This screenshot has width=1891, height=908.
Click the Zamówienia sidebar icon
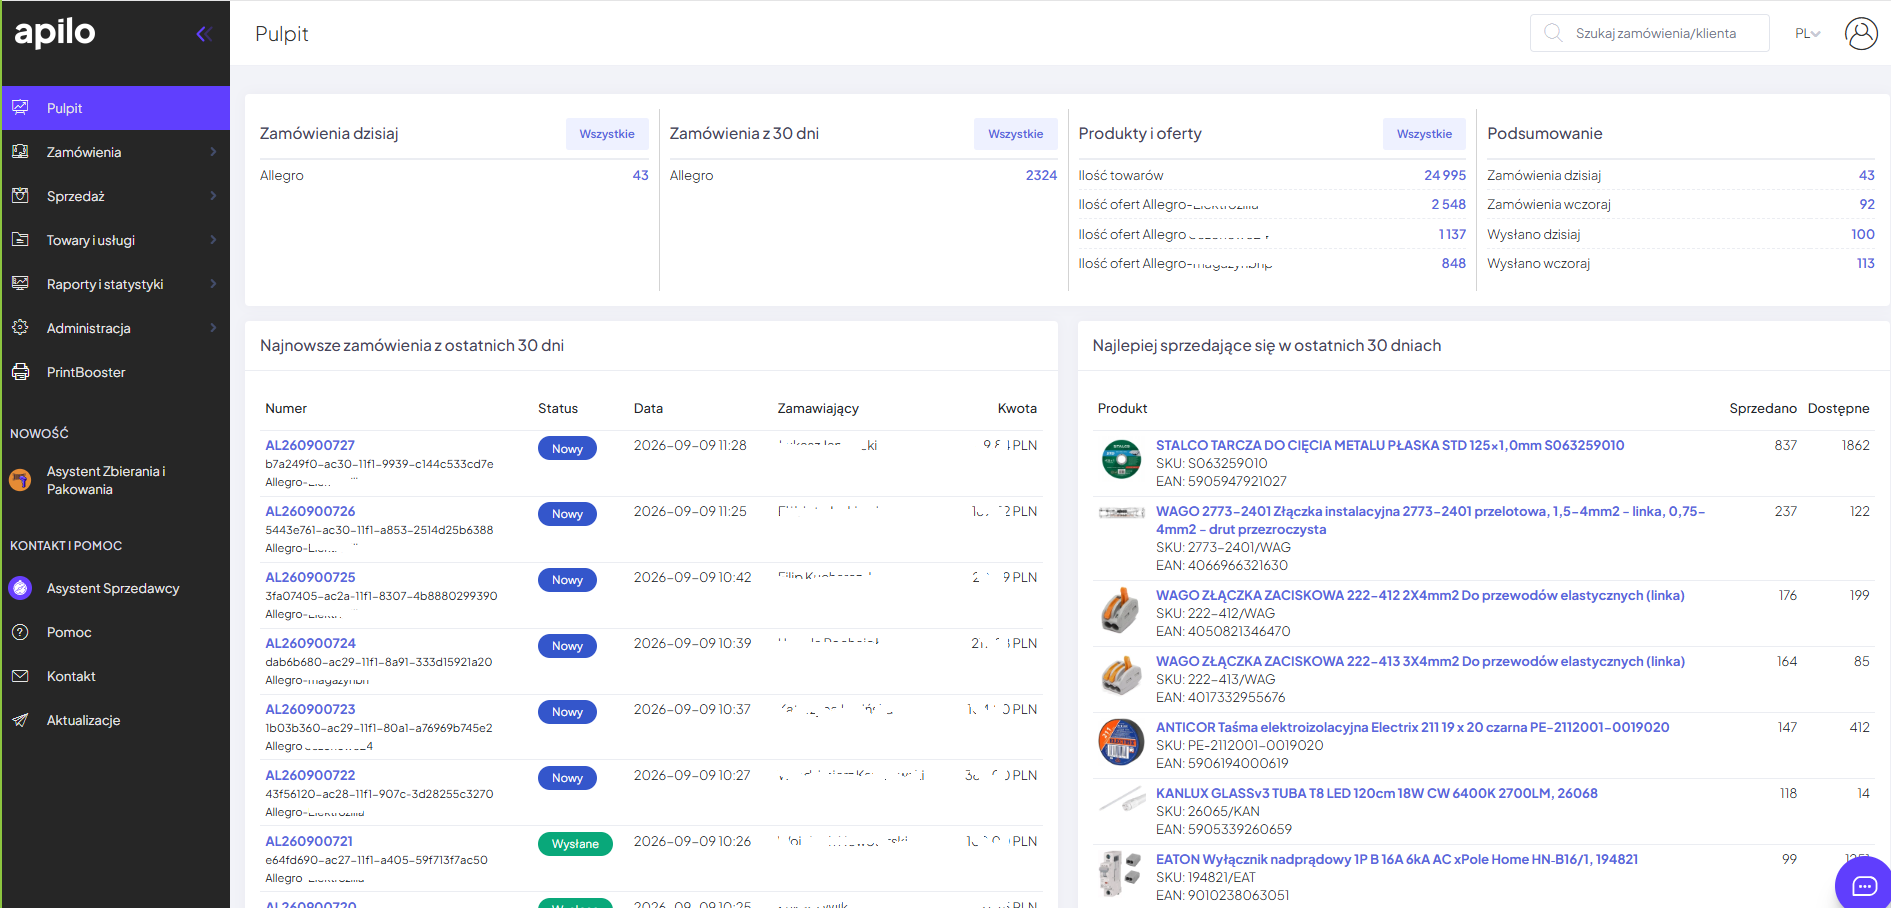point(20,152)
